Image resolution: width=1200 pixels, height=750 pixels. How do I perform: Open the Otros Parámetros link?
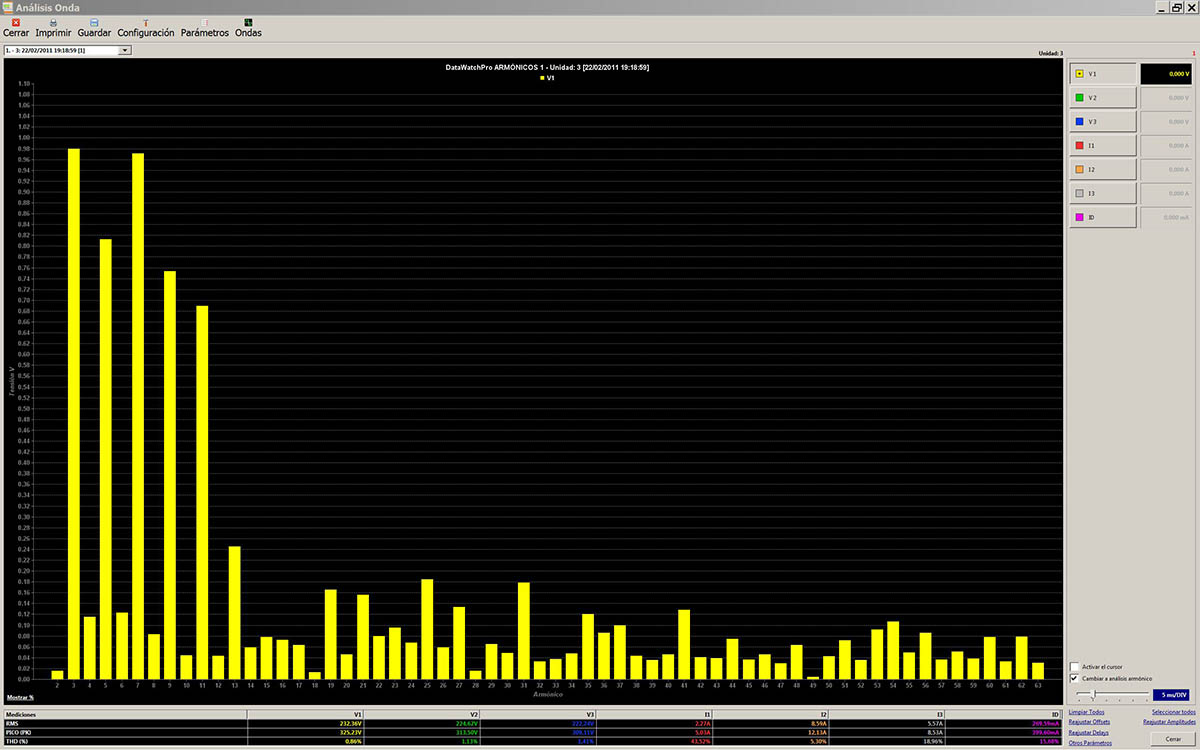(x=1090, y=743)
